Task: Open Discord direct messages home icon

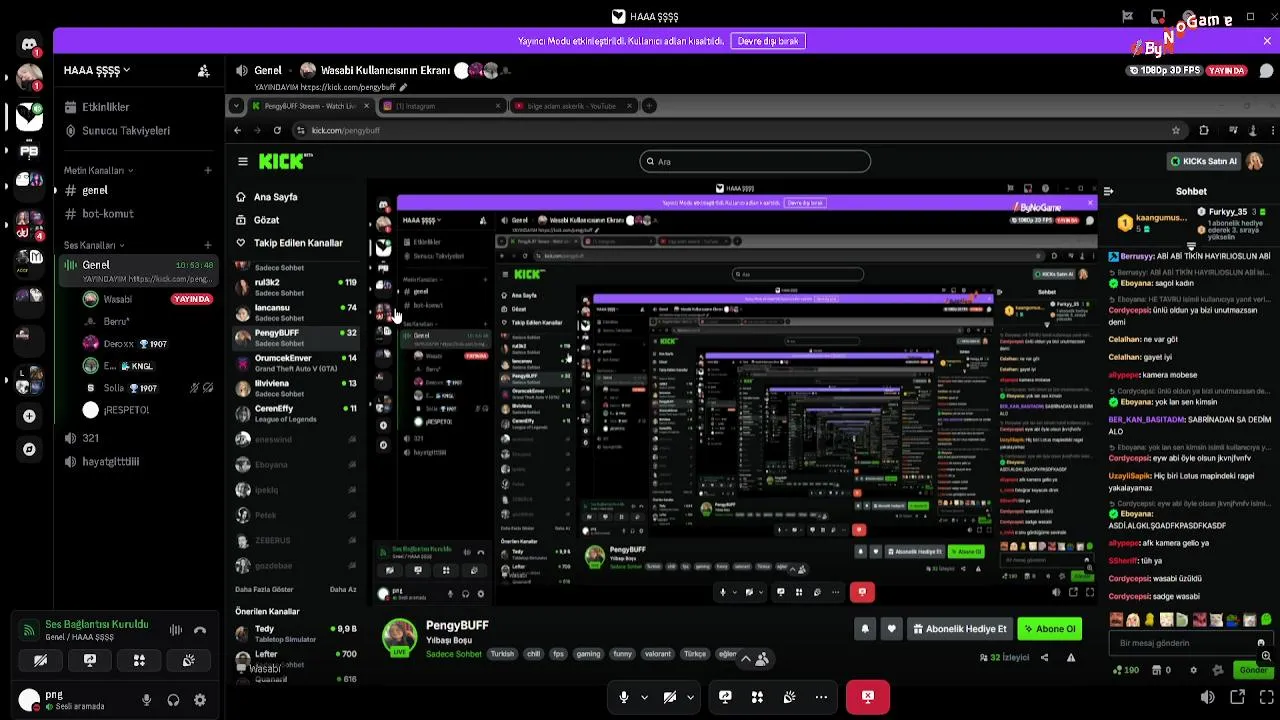Action: 29,45
